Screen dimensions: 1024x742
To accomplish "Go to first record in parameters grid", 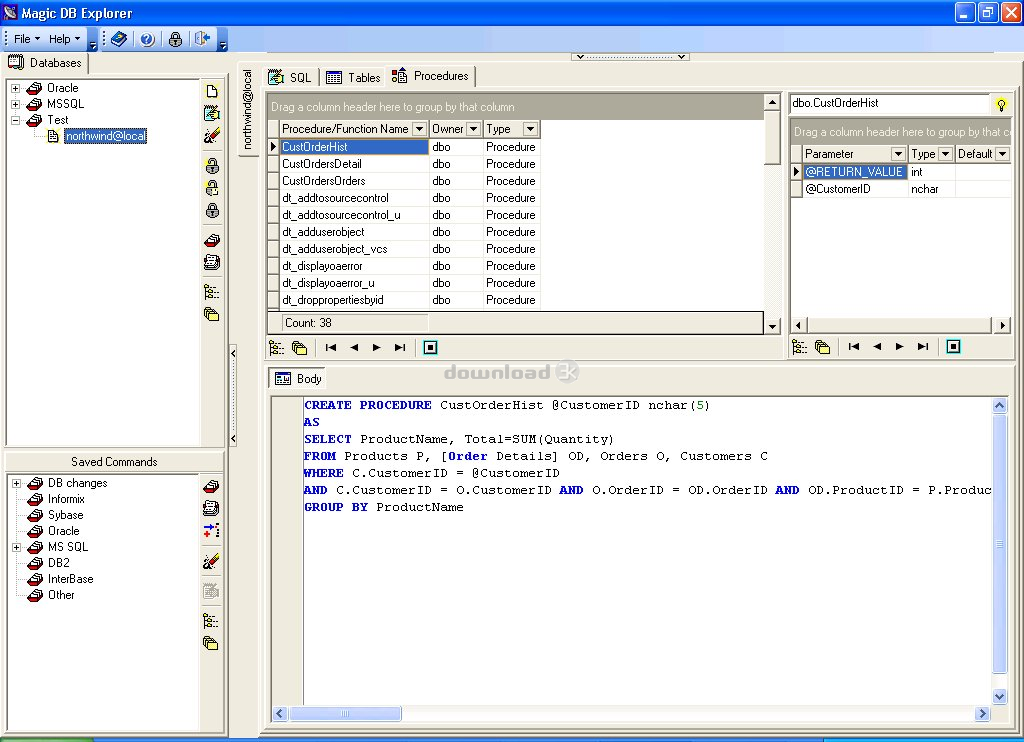I will click(x=854, y=346).
